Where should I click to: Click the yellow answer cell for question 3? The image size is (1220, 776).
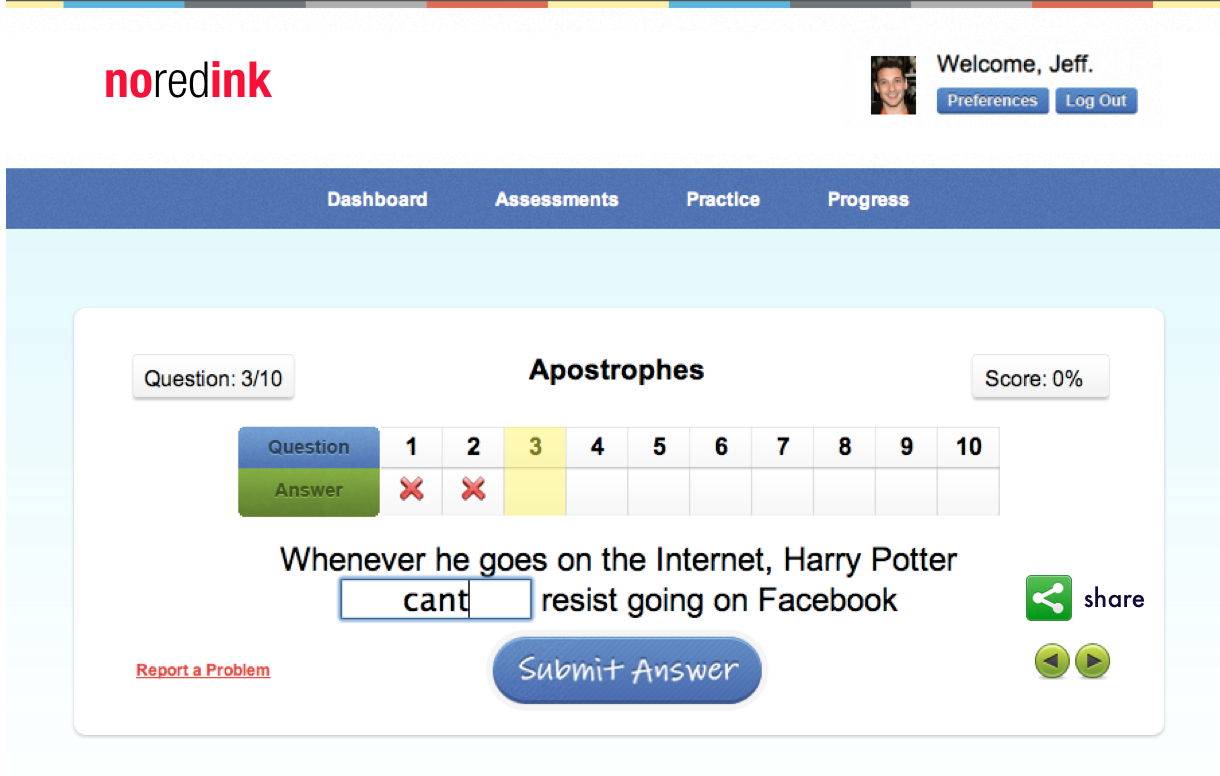pos(535,491)
